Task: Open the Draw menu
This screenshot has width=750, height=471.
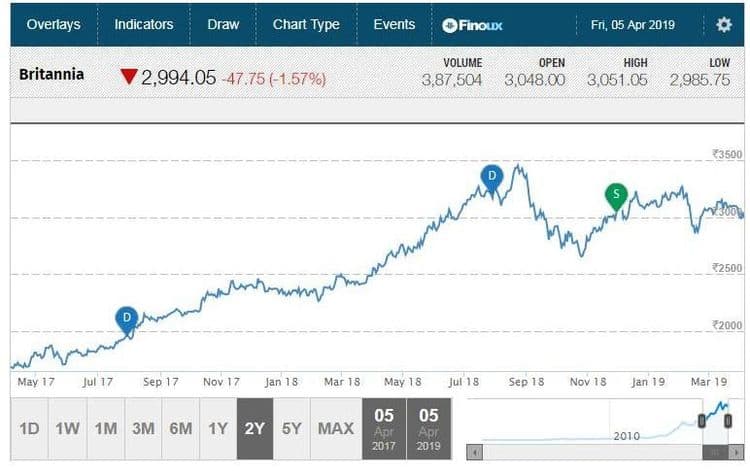Action: coord(223,25)
